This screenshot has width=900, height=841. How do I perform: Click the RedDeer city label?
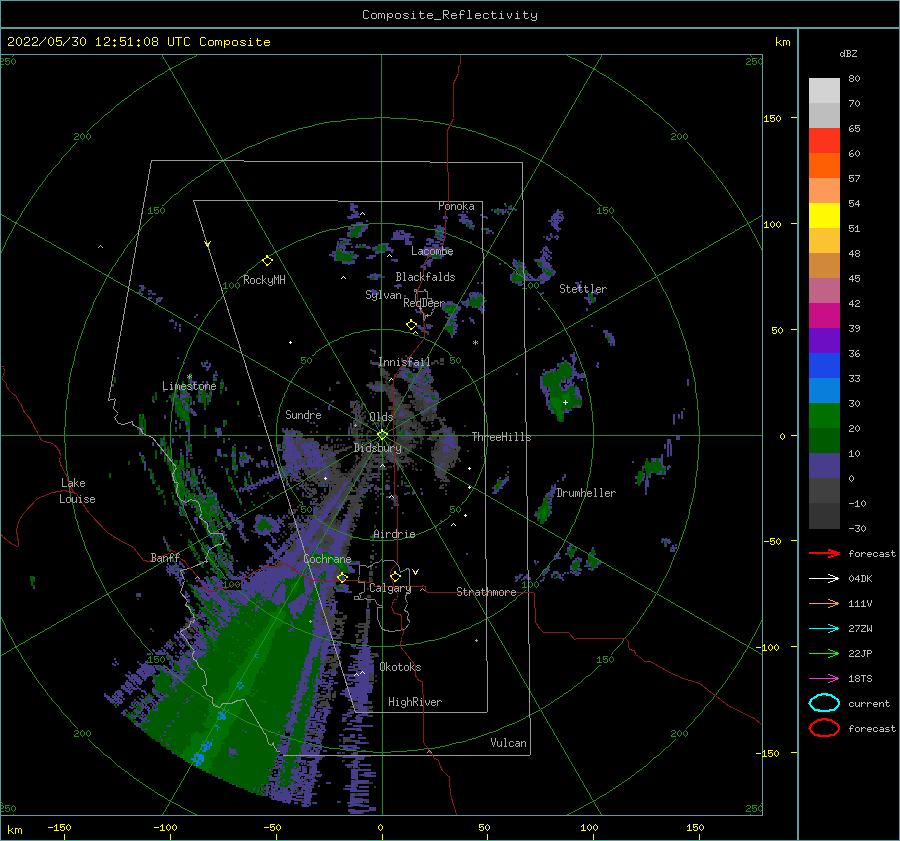tap(424, 303)
